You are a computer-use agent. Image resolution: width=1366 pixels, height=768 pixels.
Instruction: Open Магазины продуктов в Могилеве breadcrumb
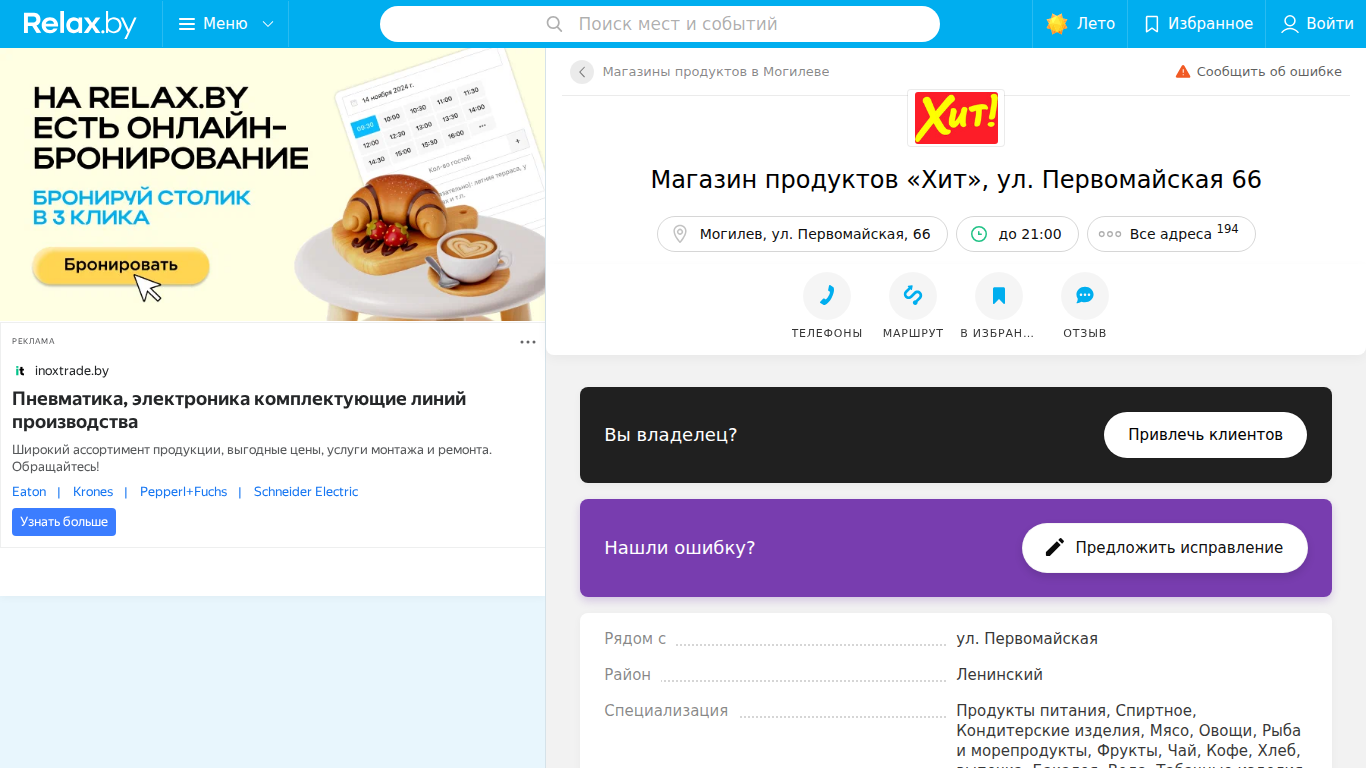point(716,72)
